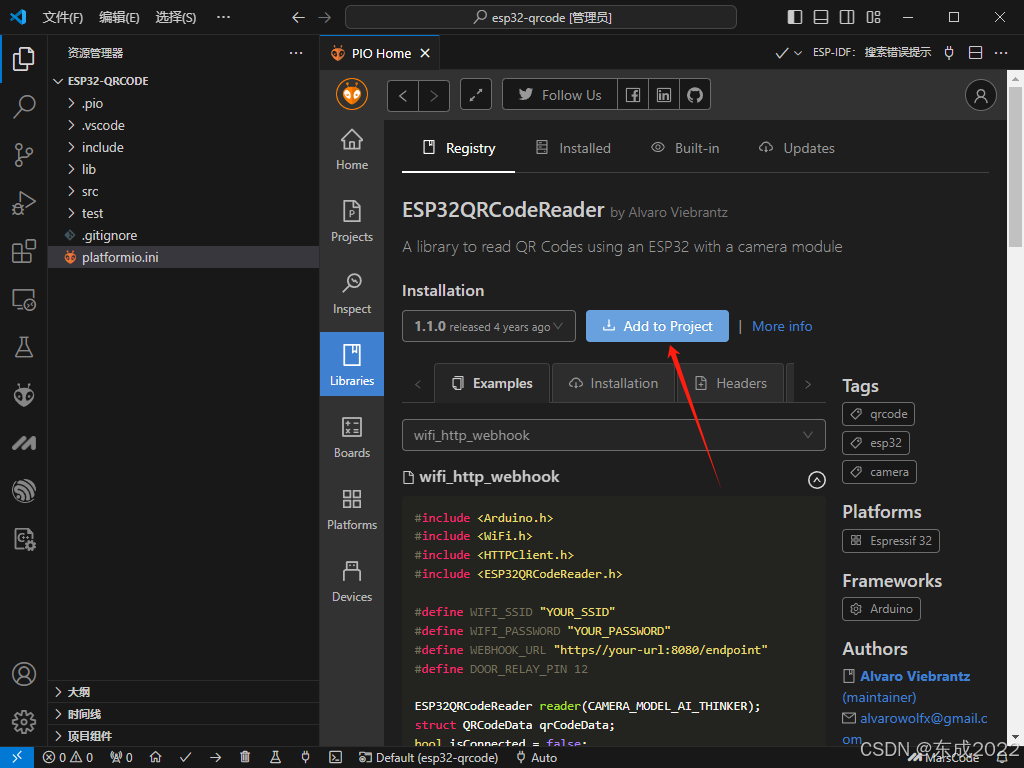
Task: Switch to the Built-in libraries tab
Action: click(685, 148)
